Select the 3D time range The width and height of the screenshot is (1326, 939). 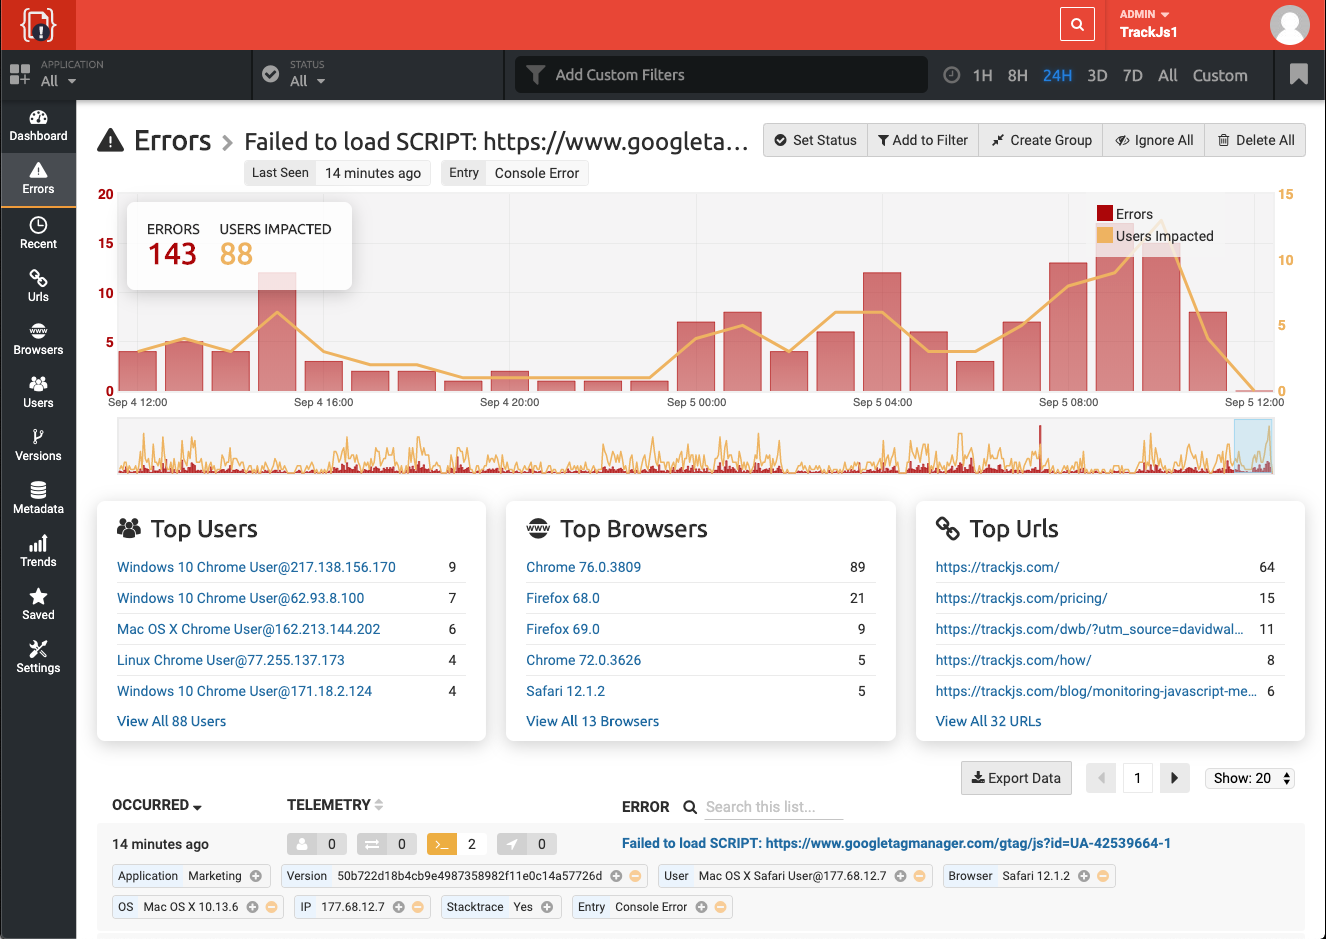[1097, 75]
